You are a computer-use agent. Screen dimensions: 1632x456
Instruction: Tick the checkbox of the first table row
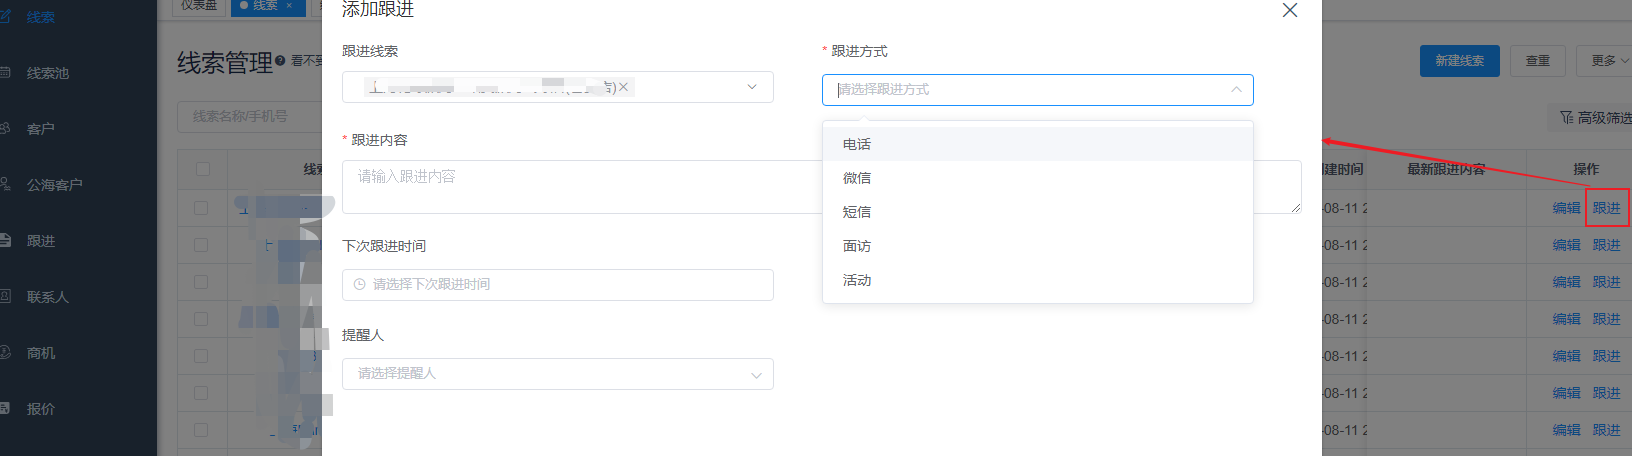click(201, 208)
